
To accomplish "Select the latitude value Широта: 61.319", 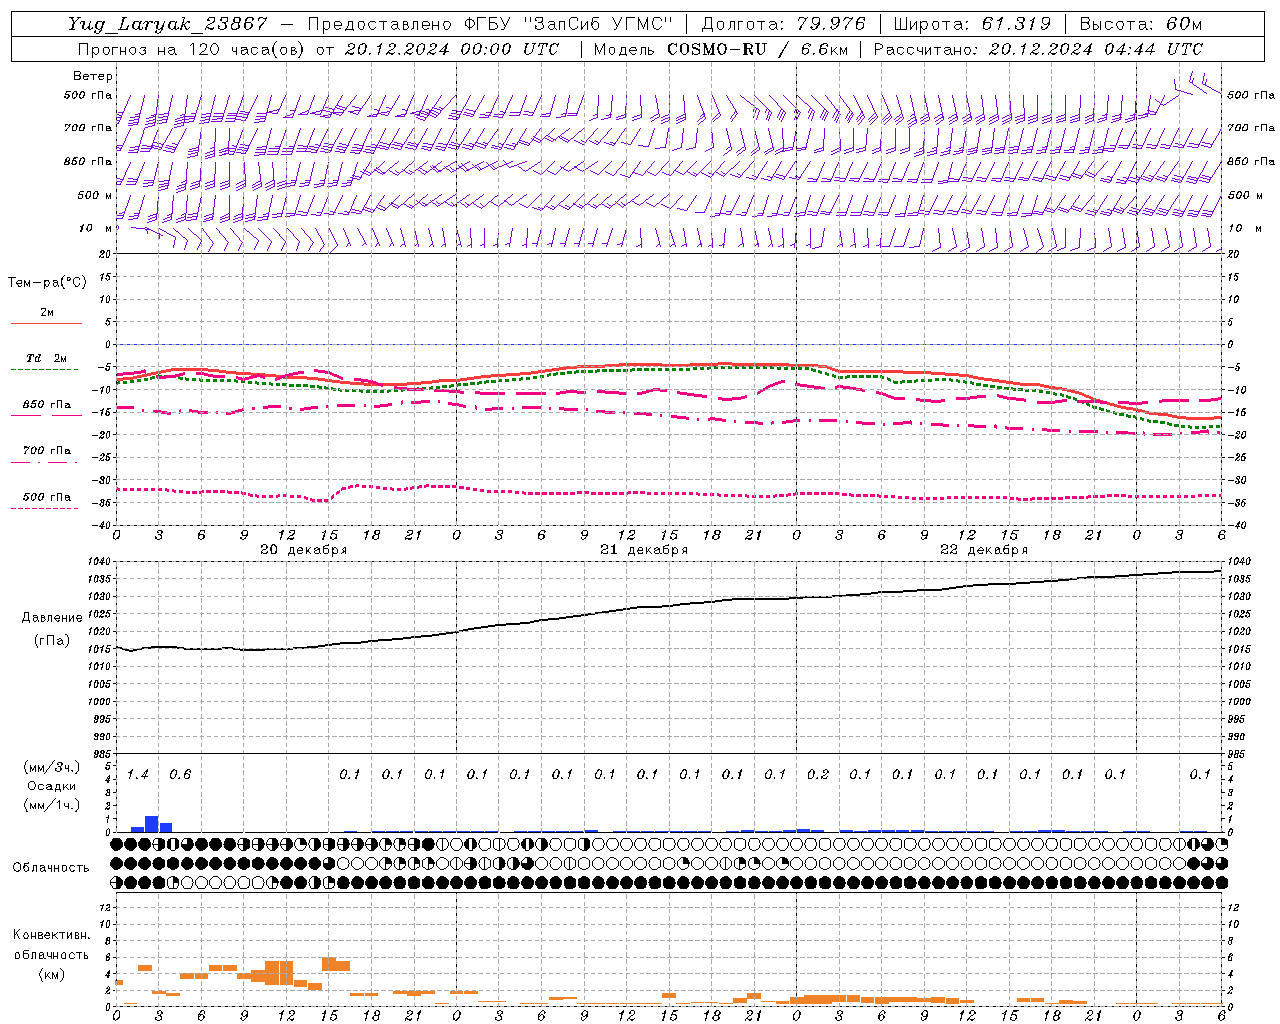I will [x=972, y=24].
